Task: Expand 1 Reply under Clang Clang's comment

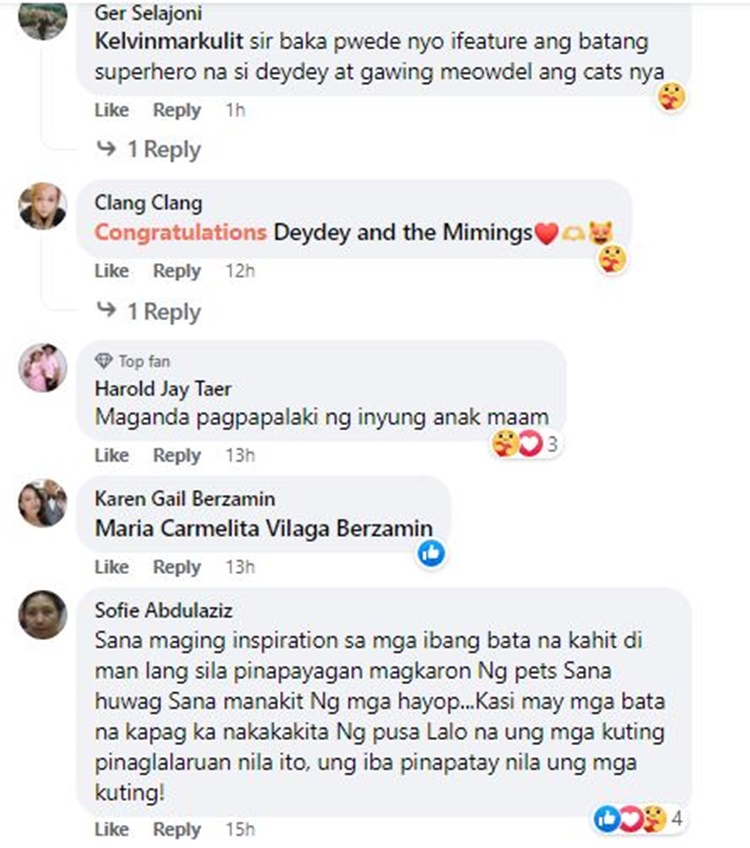Action: click(x=164, y=312)
